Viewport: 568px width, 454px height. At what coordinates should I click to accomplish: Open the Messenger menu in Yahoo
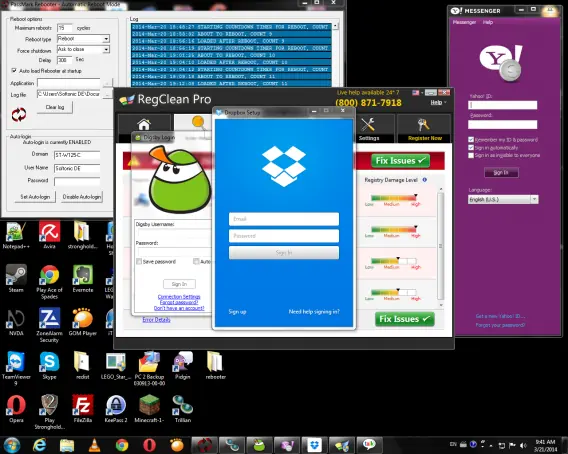tap(464, 22)
